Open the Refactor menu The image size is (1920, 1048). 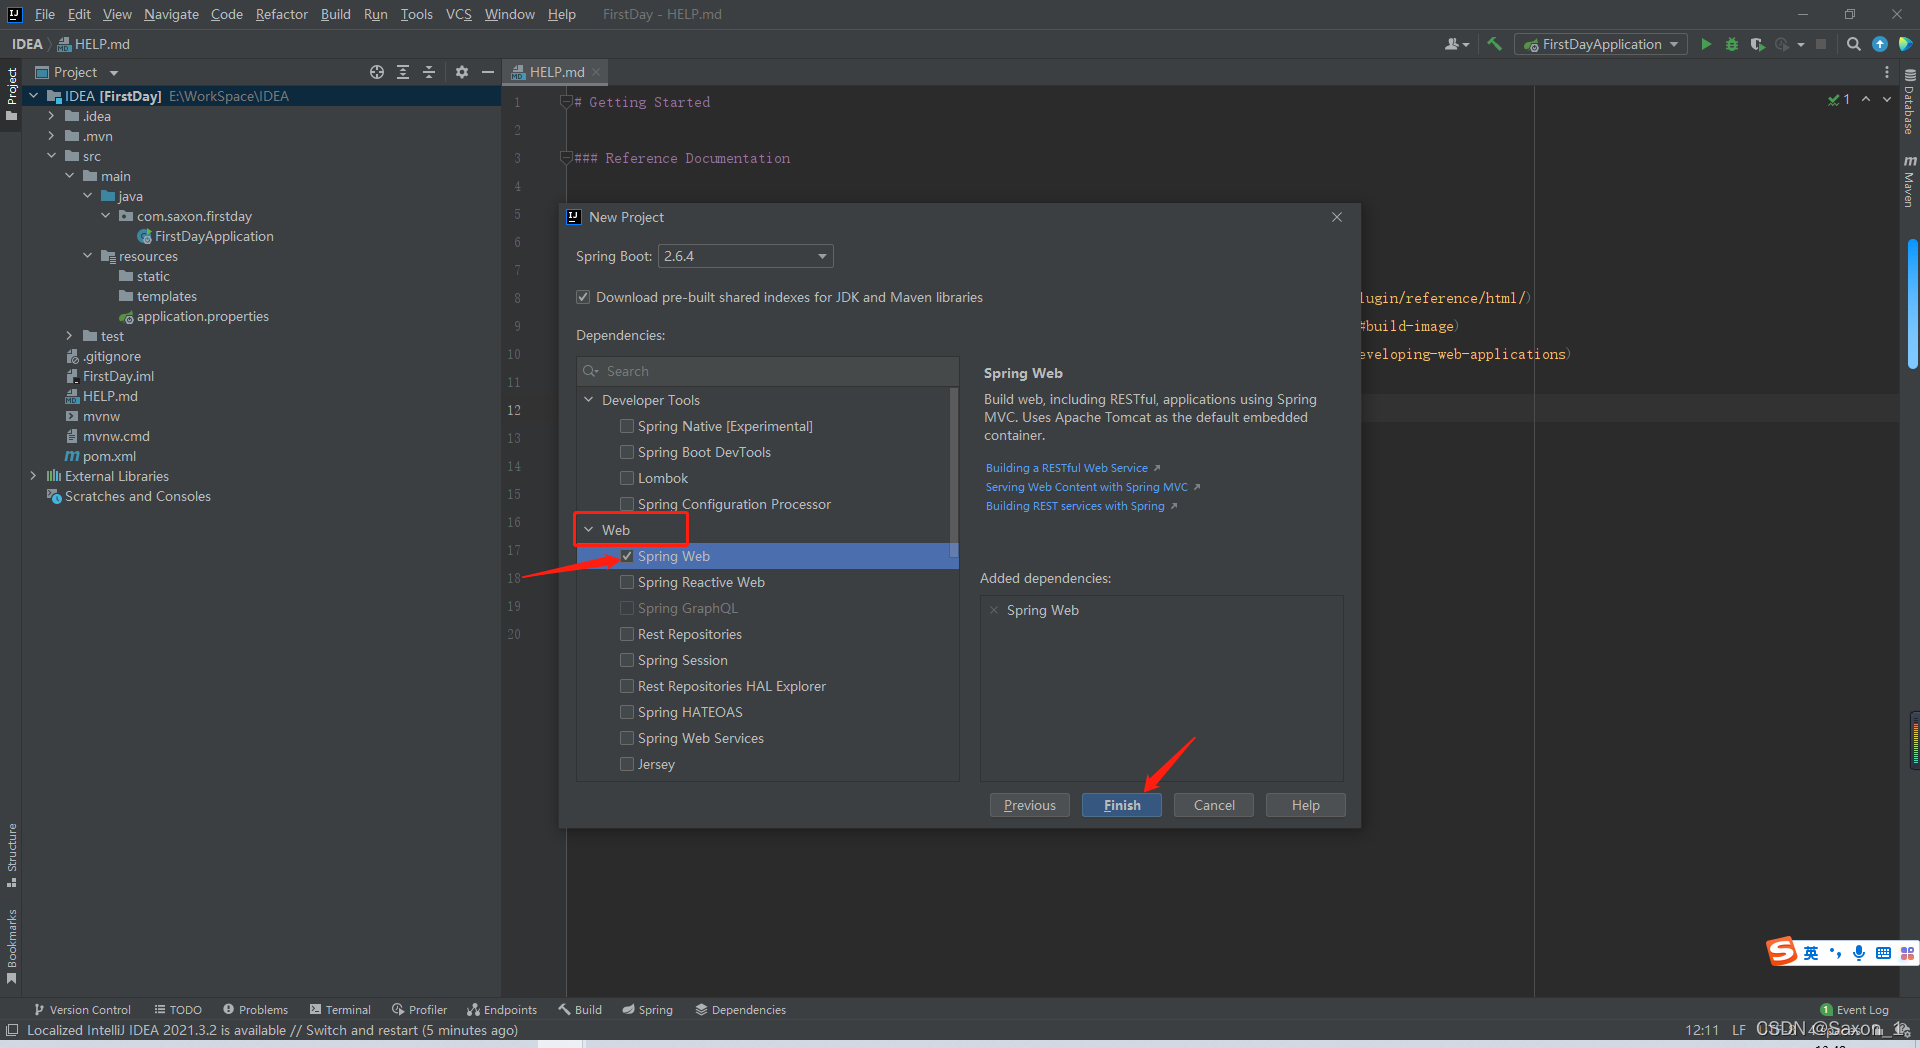(x=281, y=14)
